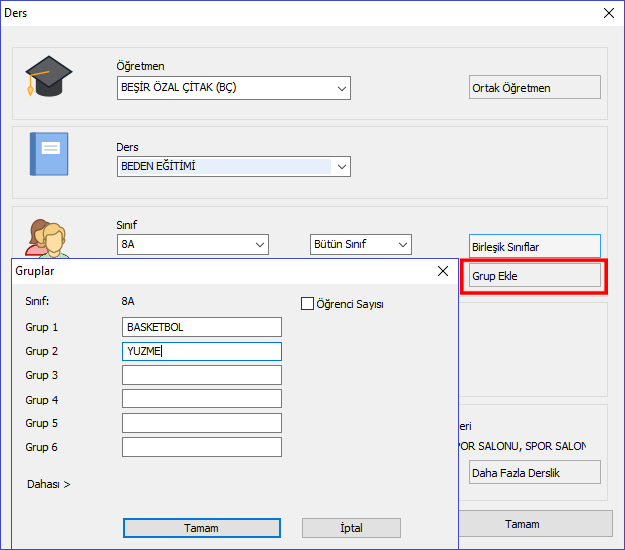625x550 pixels.
Task: Click the graduation cap teacher icon
Action: pyautogui.click(x=49, y=76)
